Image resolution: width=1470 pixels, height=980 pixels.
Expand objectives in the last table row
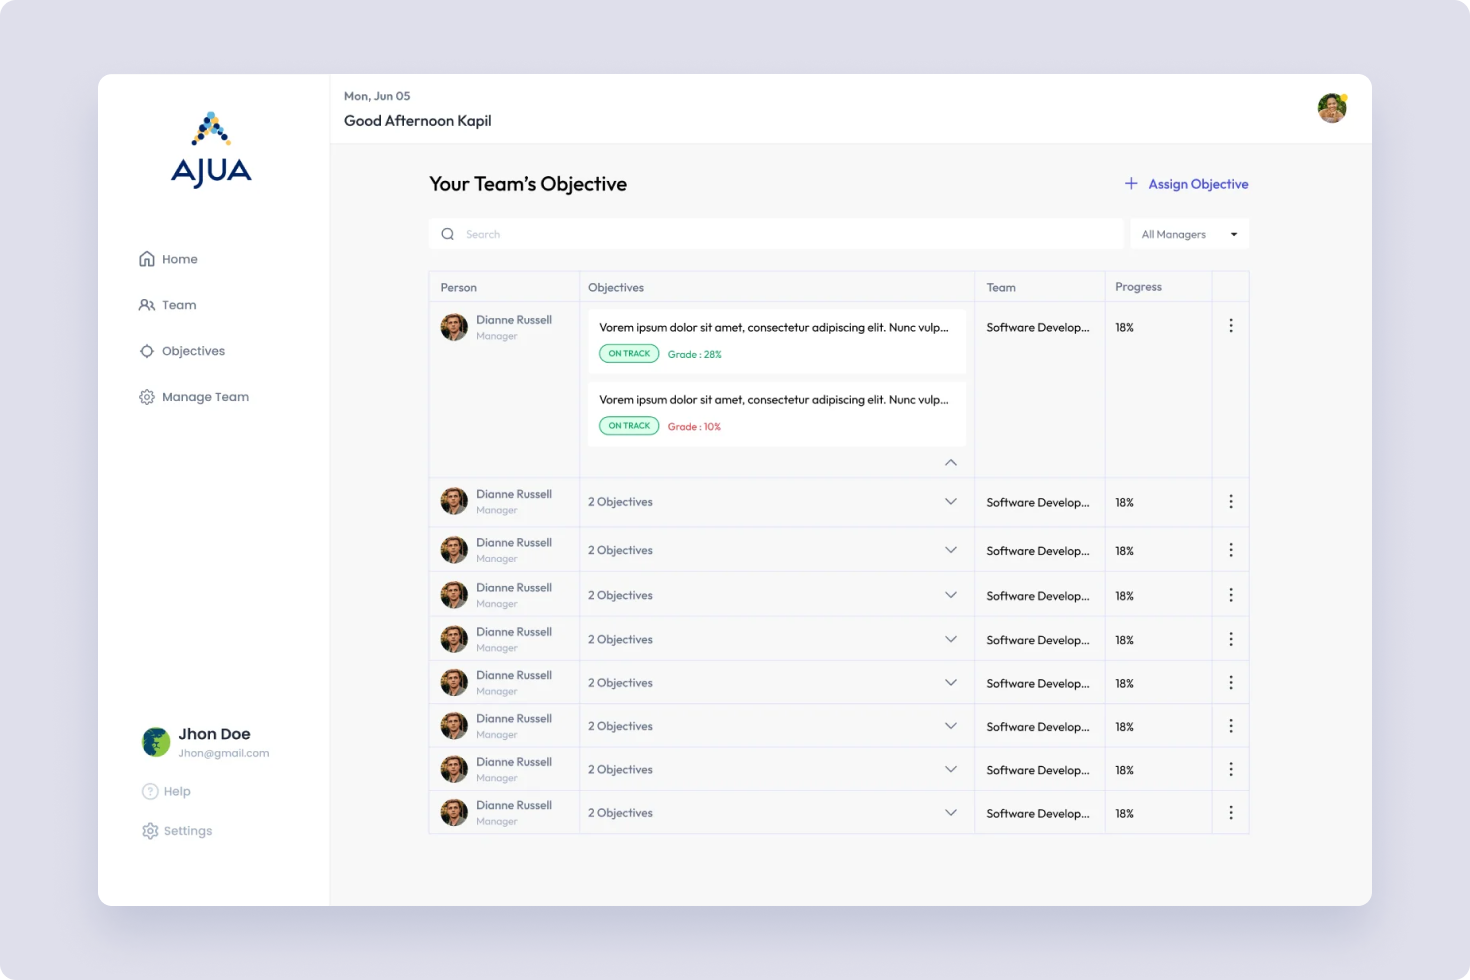tap(950, 813)
